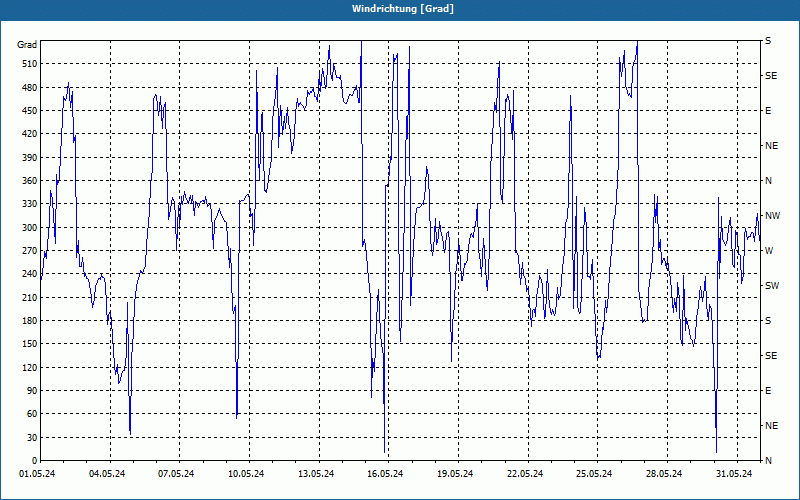
Task: Click the 13.05.24 date label
Action: tap(316, 474)
